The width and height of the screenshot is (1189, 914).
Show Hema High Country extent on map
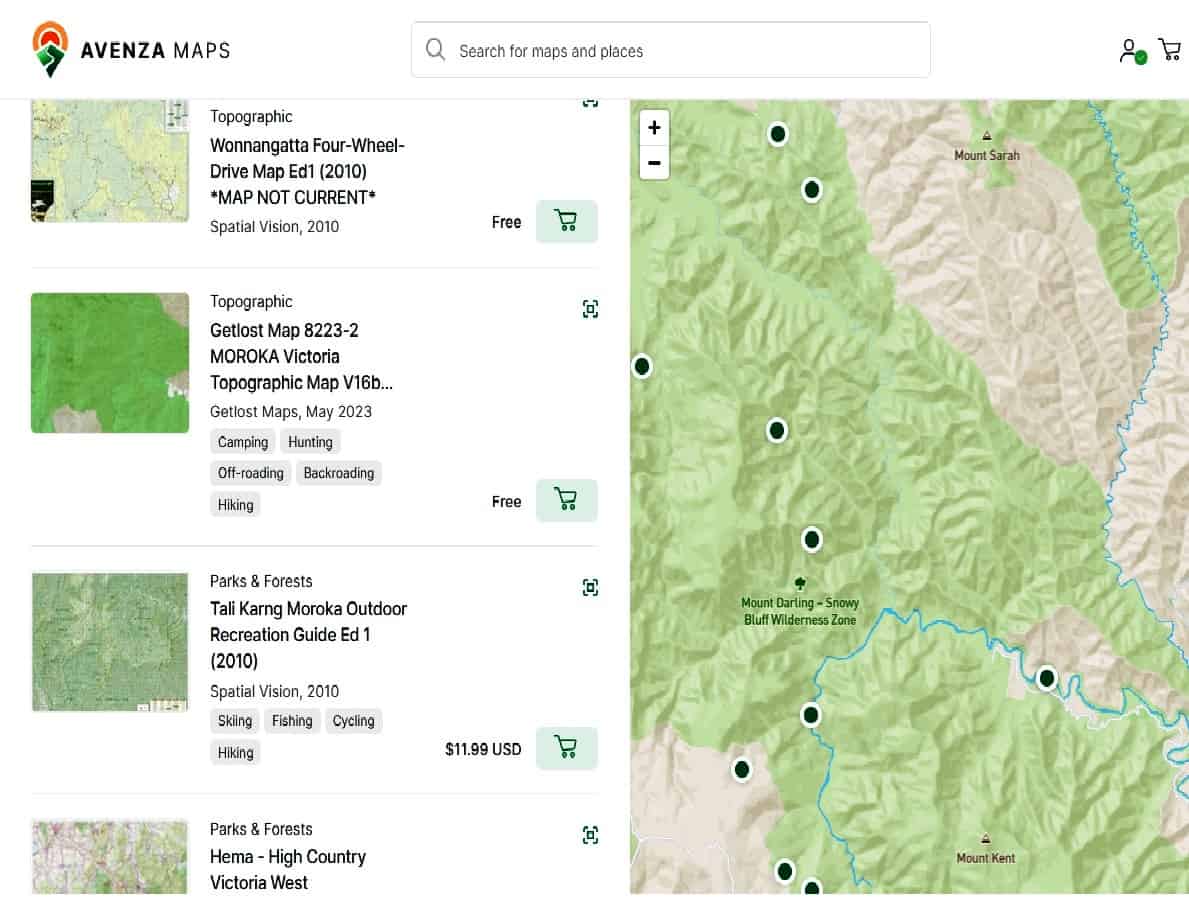(x=590, y=835)
